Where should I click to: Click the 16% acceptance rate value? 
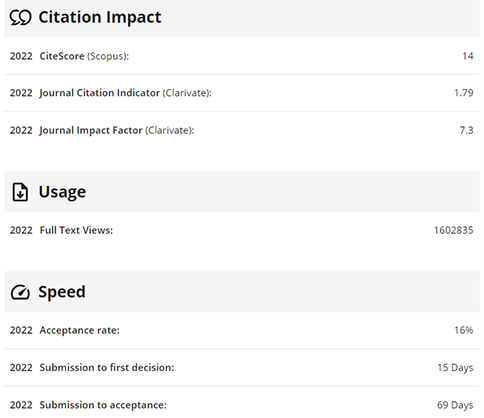pos(464,330)
